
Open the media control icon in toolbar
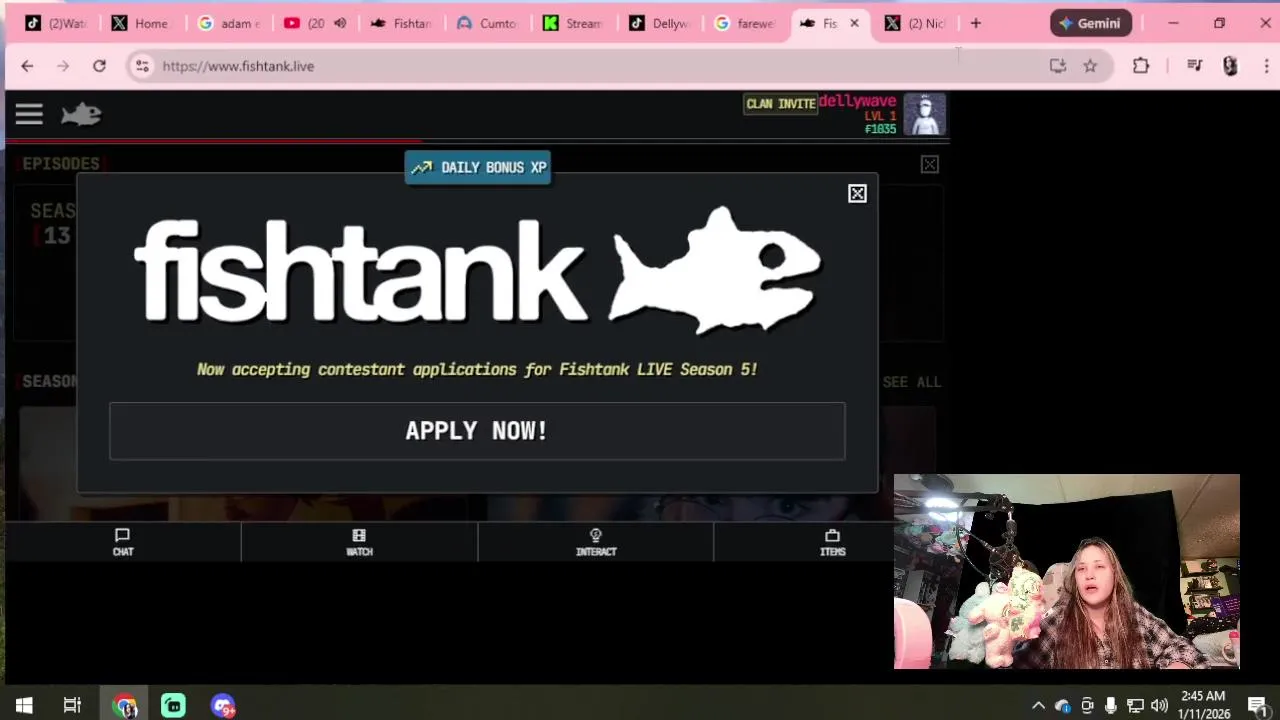tap(1194, 66)
